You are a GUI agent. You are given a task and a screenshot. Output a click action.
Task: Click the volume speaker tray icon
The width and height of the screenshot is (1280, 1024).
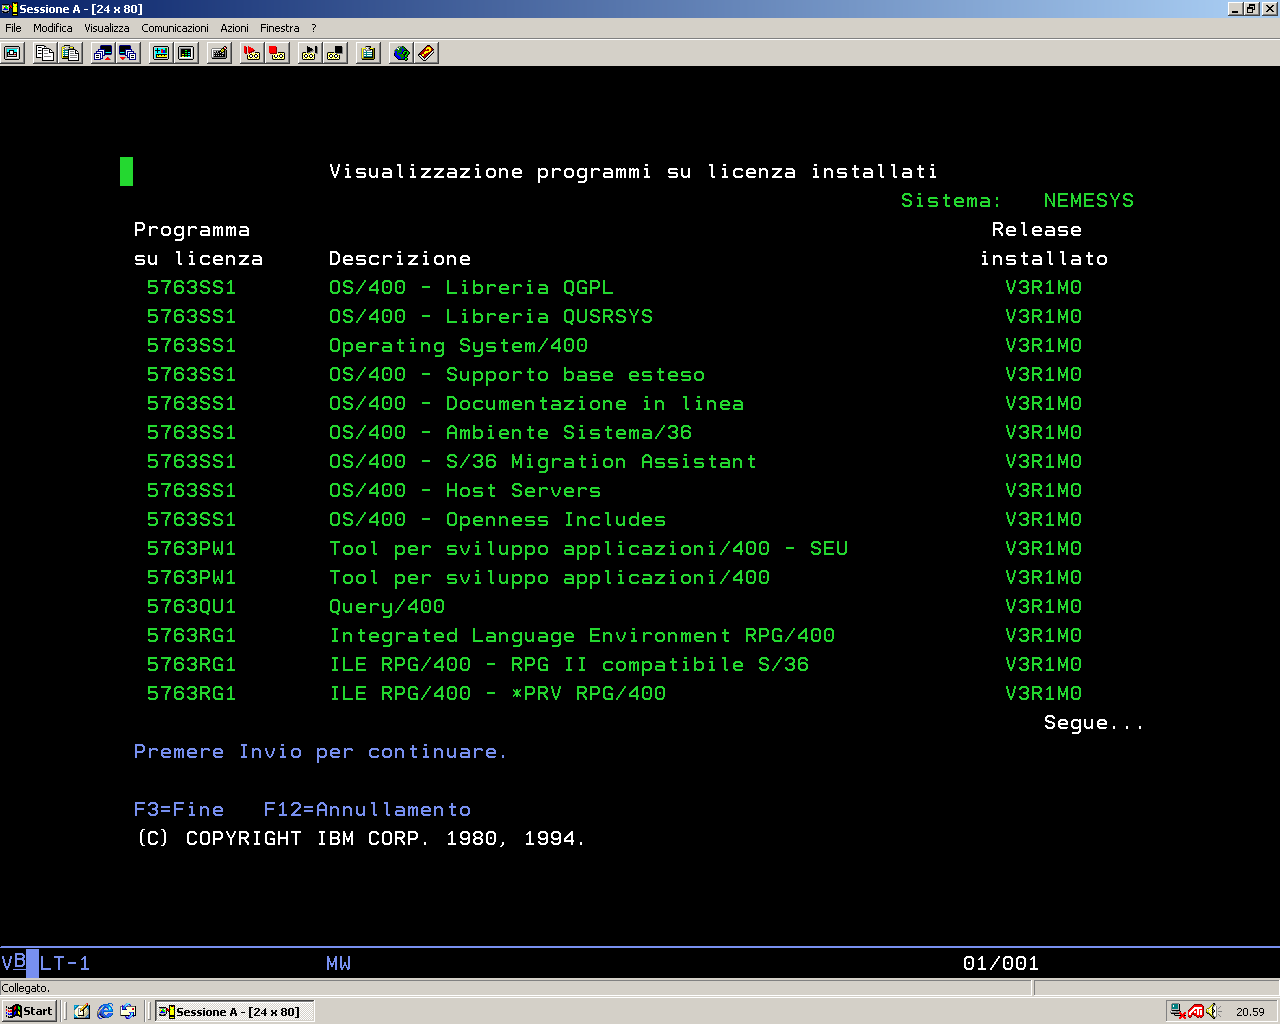tap(1213, 1011)
